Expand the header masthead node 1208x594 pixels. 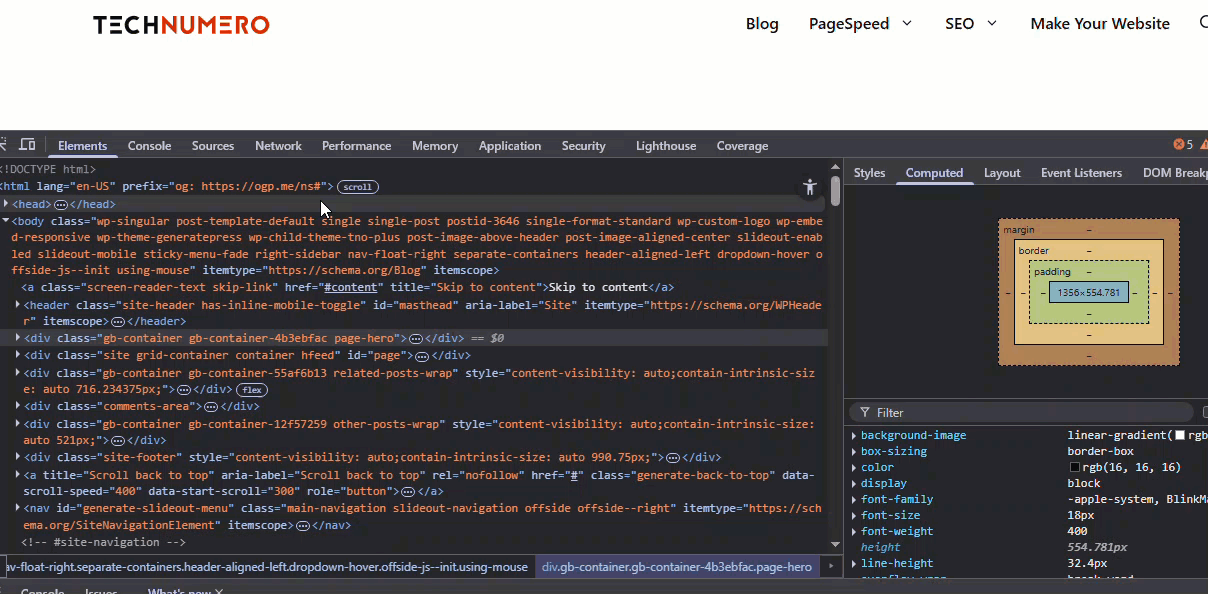(x=18, y=304)
